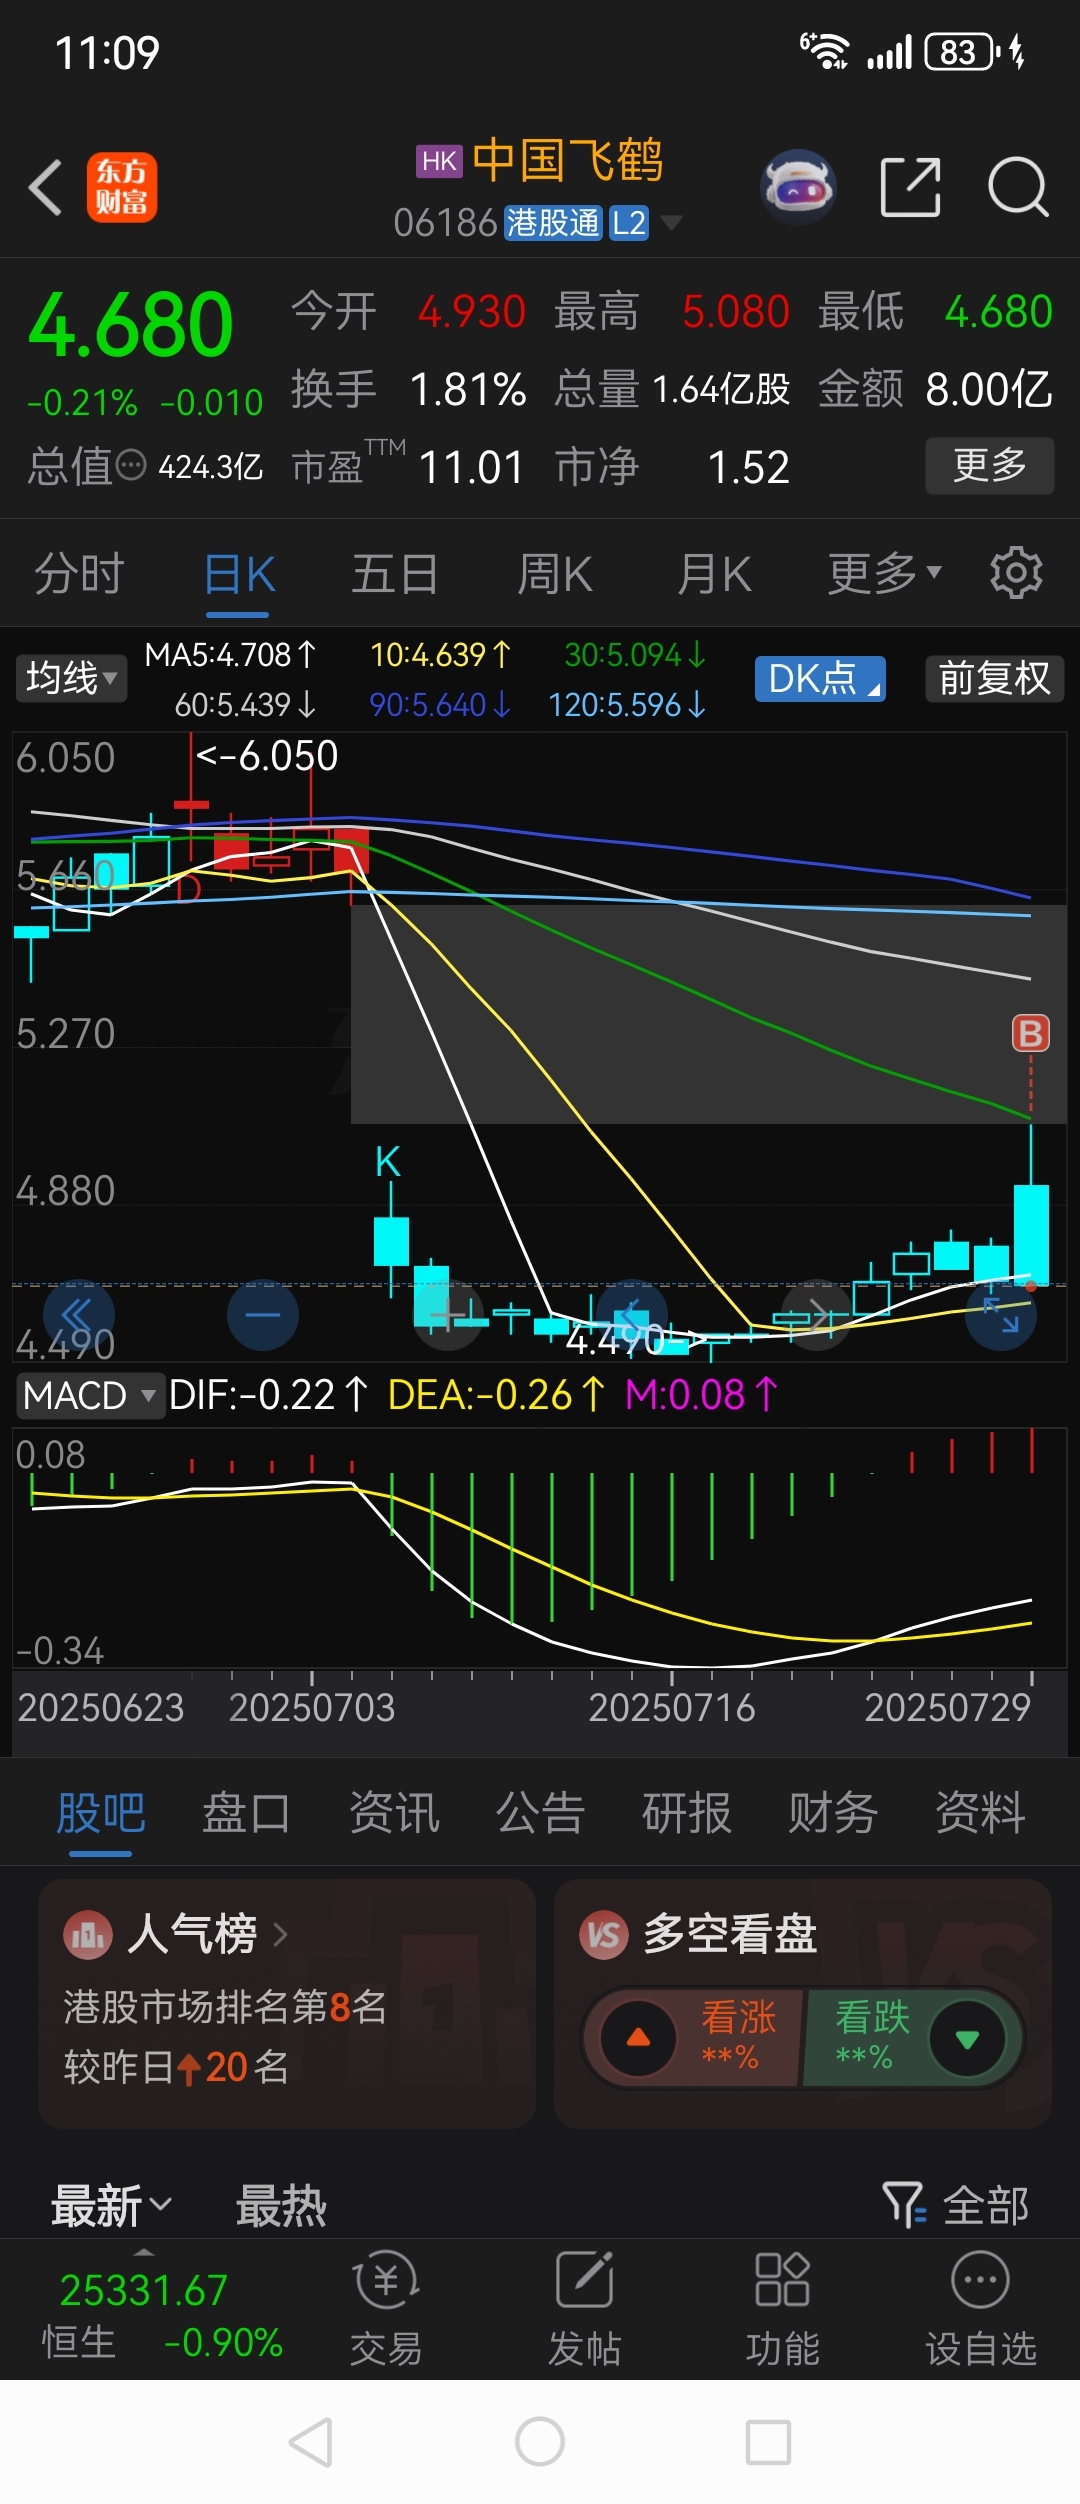1080x2504 pixels.
Task: Tap 发帖 post icon in bottom bar
Action: 584,2280
